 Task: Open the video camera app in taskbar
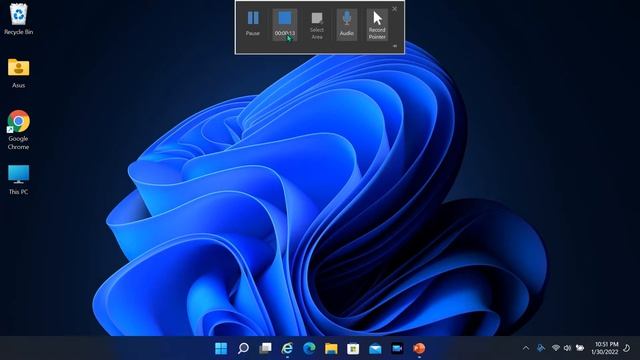[x=397, y=348]
